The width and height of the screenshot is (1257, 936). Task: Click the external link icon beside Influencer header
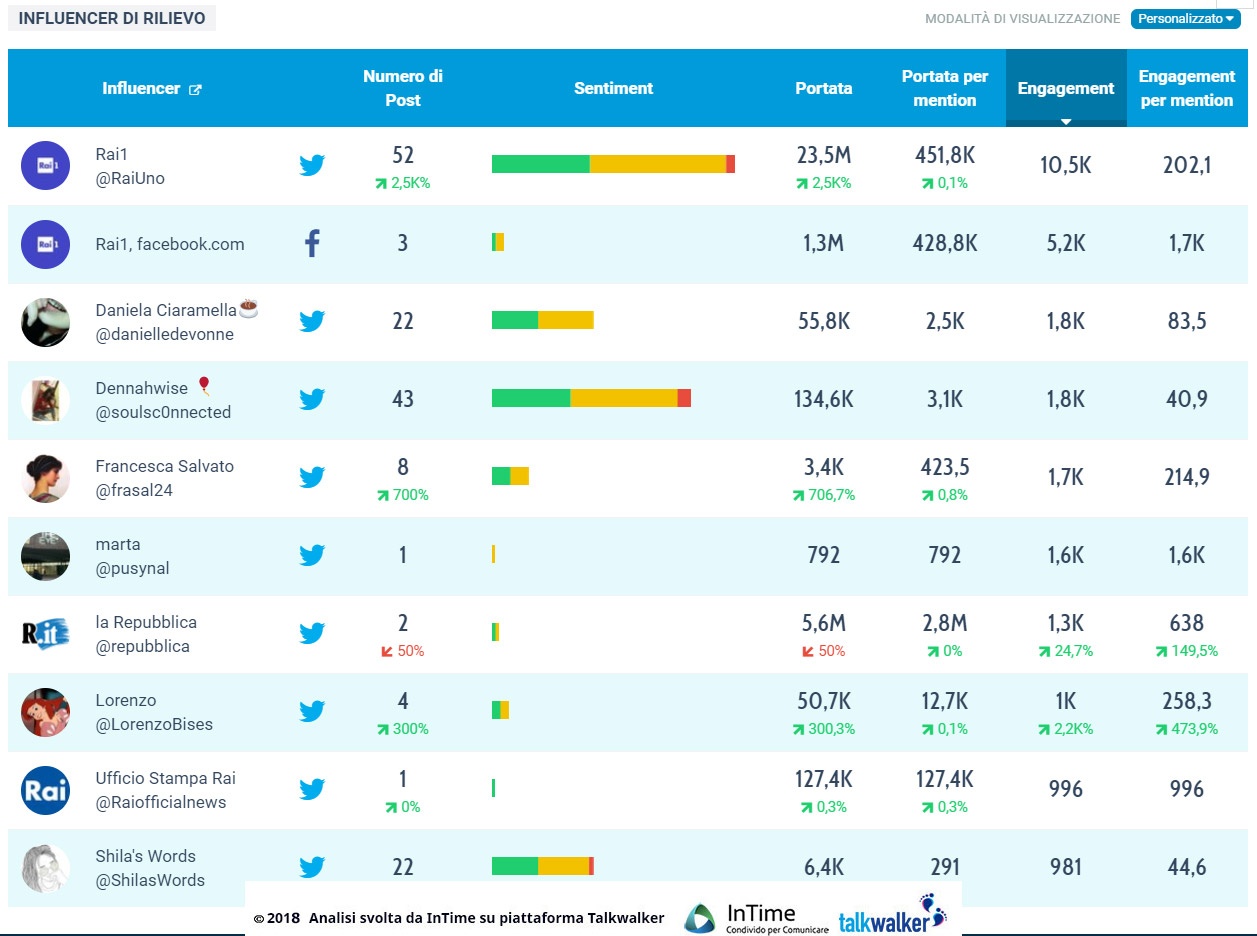coord(195,89)
